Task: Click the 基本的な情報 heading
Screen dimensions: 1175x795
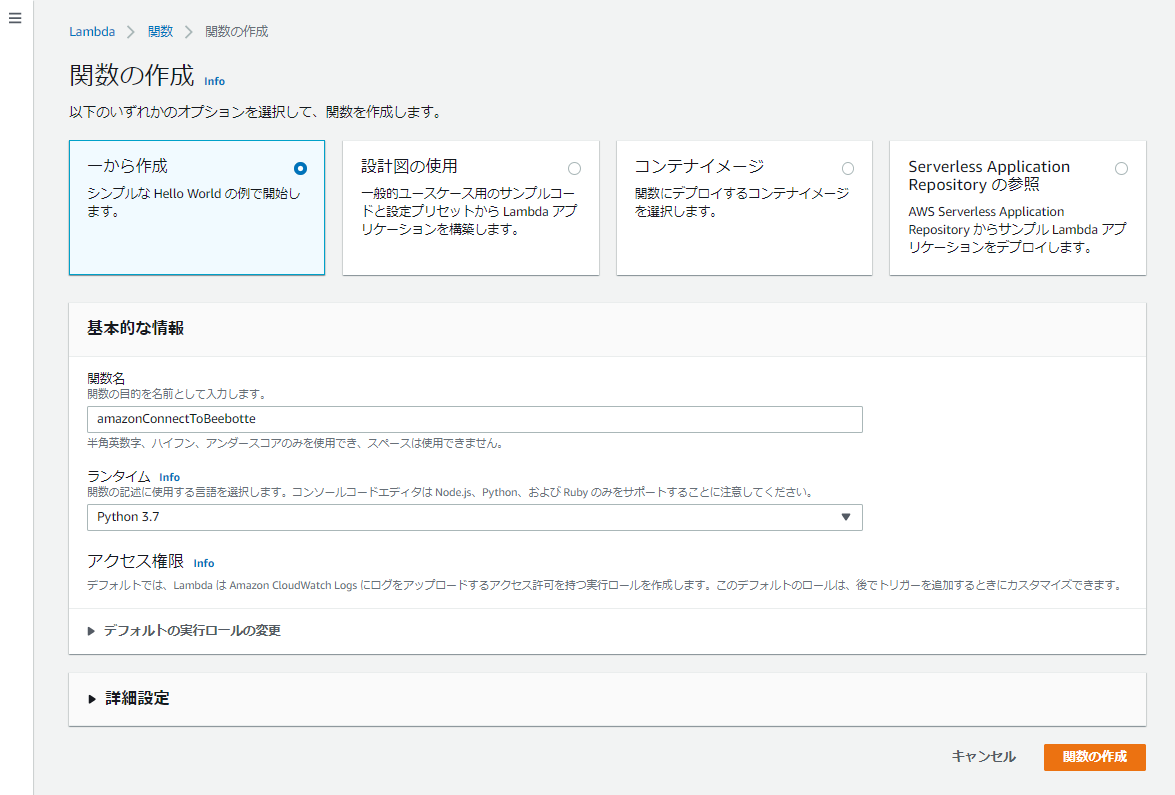Action: click(136, 328)
